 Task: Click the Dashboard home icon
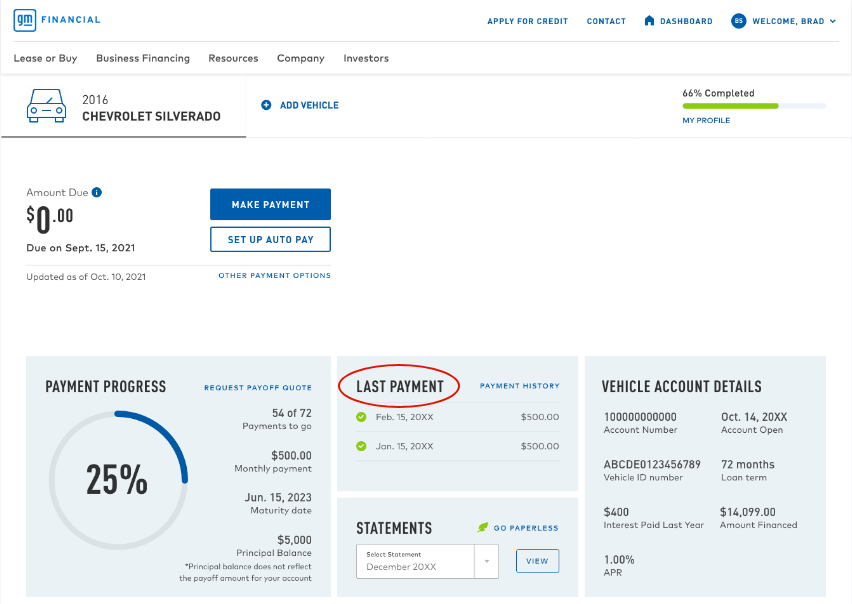649,21
